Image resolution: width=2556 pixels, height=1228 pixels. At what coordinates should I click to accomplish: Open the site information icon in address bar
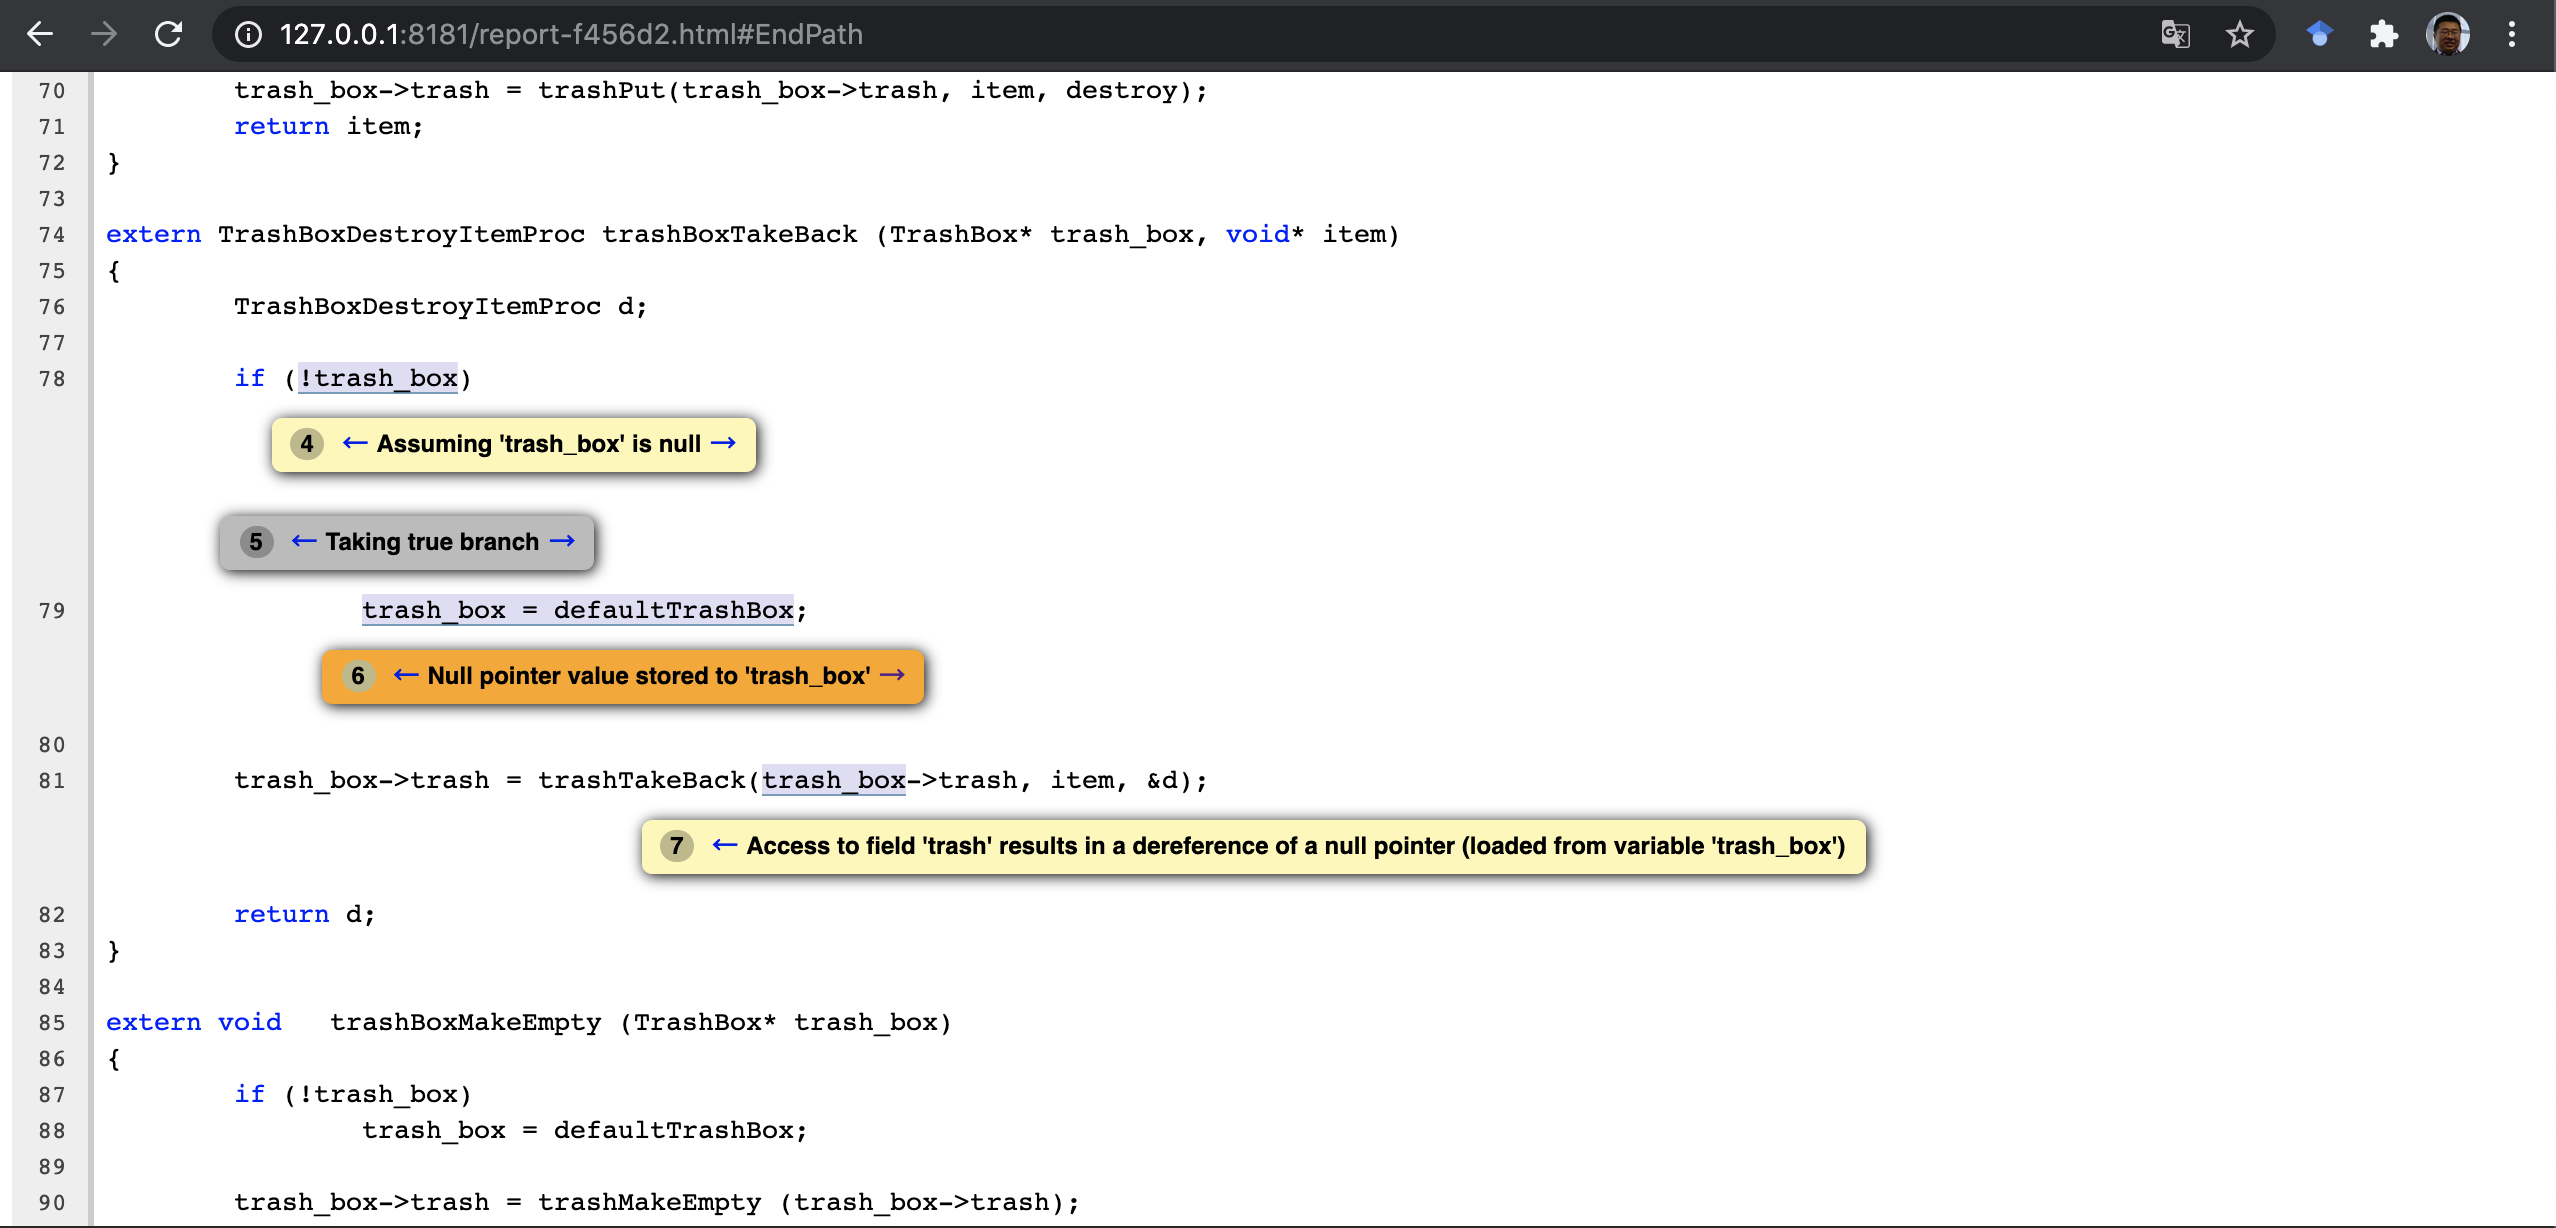tap(248, 35)
